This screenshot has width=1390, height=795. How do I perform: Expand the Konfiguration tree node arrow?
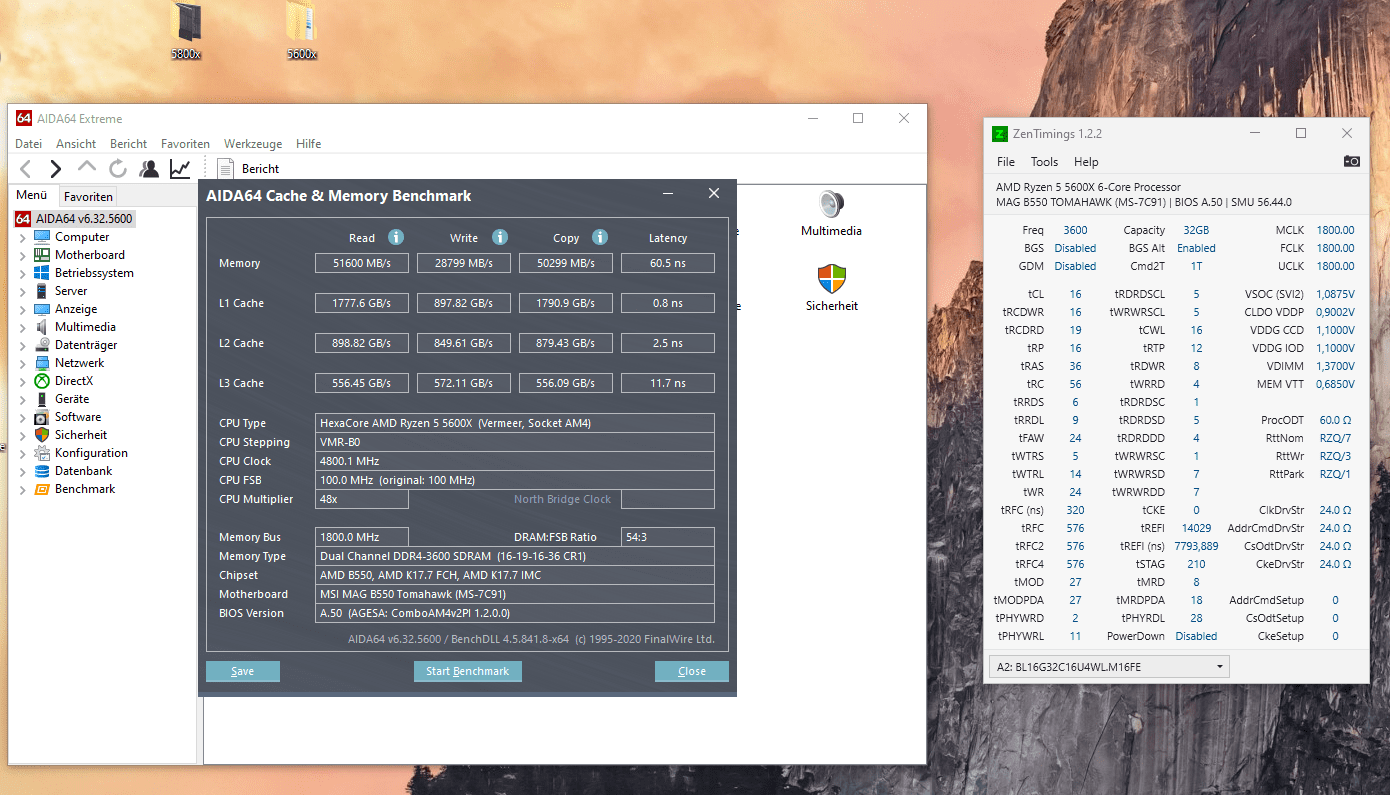23,453
